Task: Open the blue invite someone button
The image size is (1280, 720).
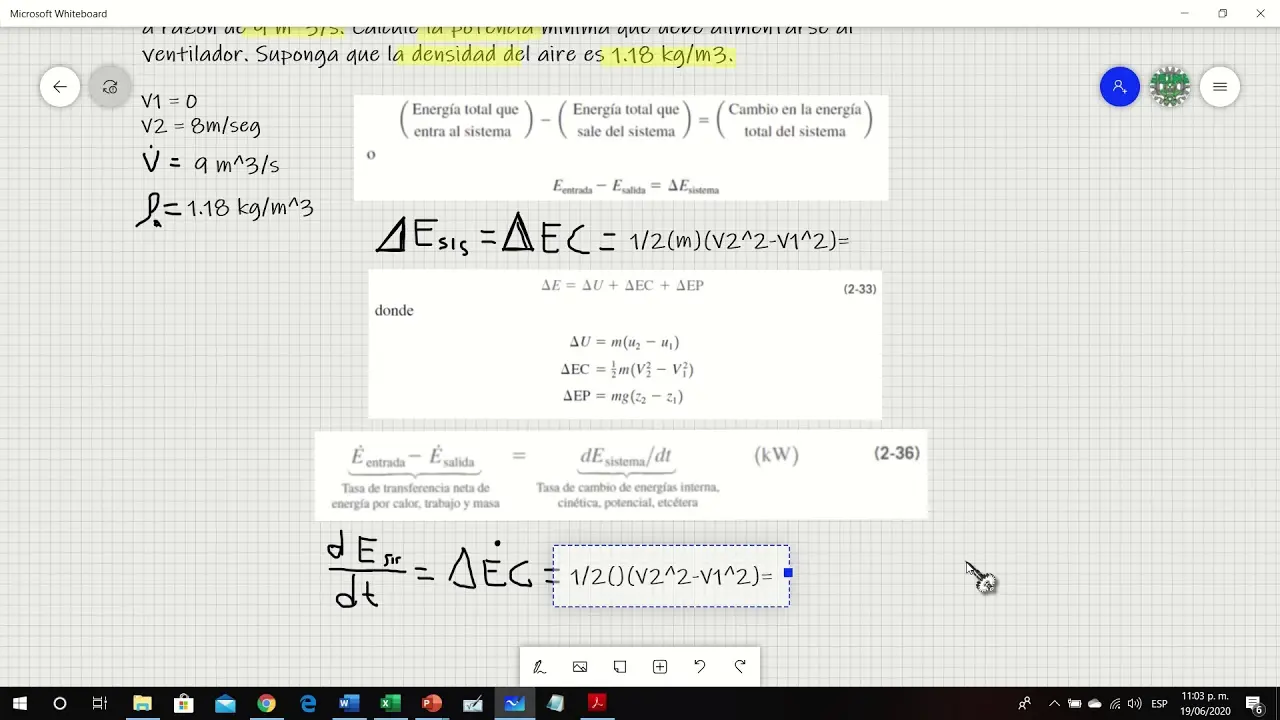Action: pyautogui.click(x=1120, y=87)
